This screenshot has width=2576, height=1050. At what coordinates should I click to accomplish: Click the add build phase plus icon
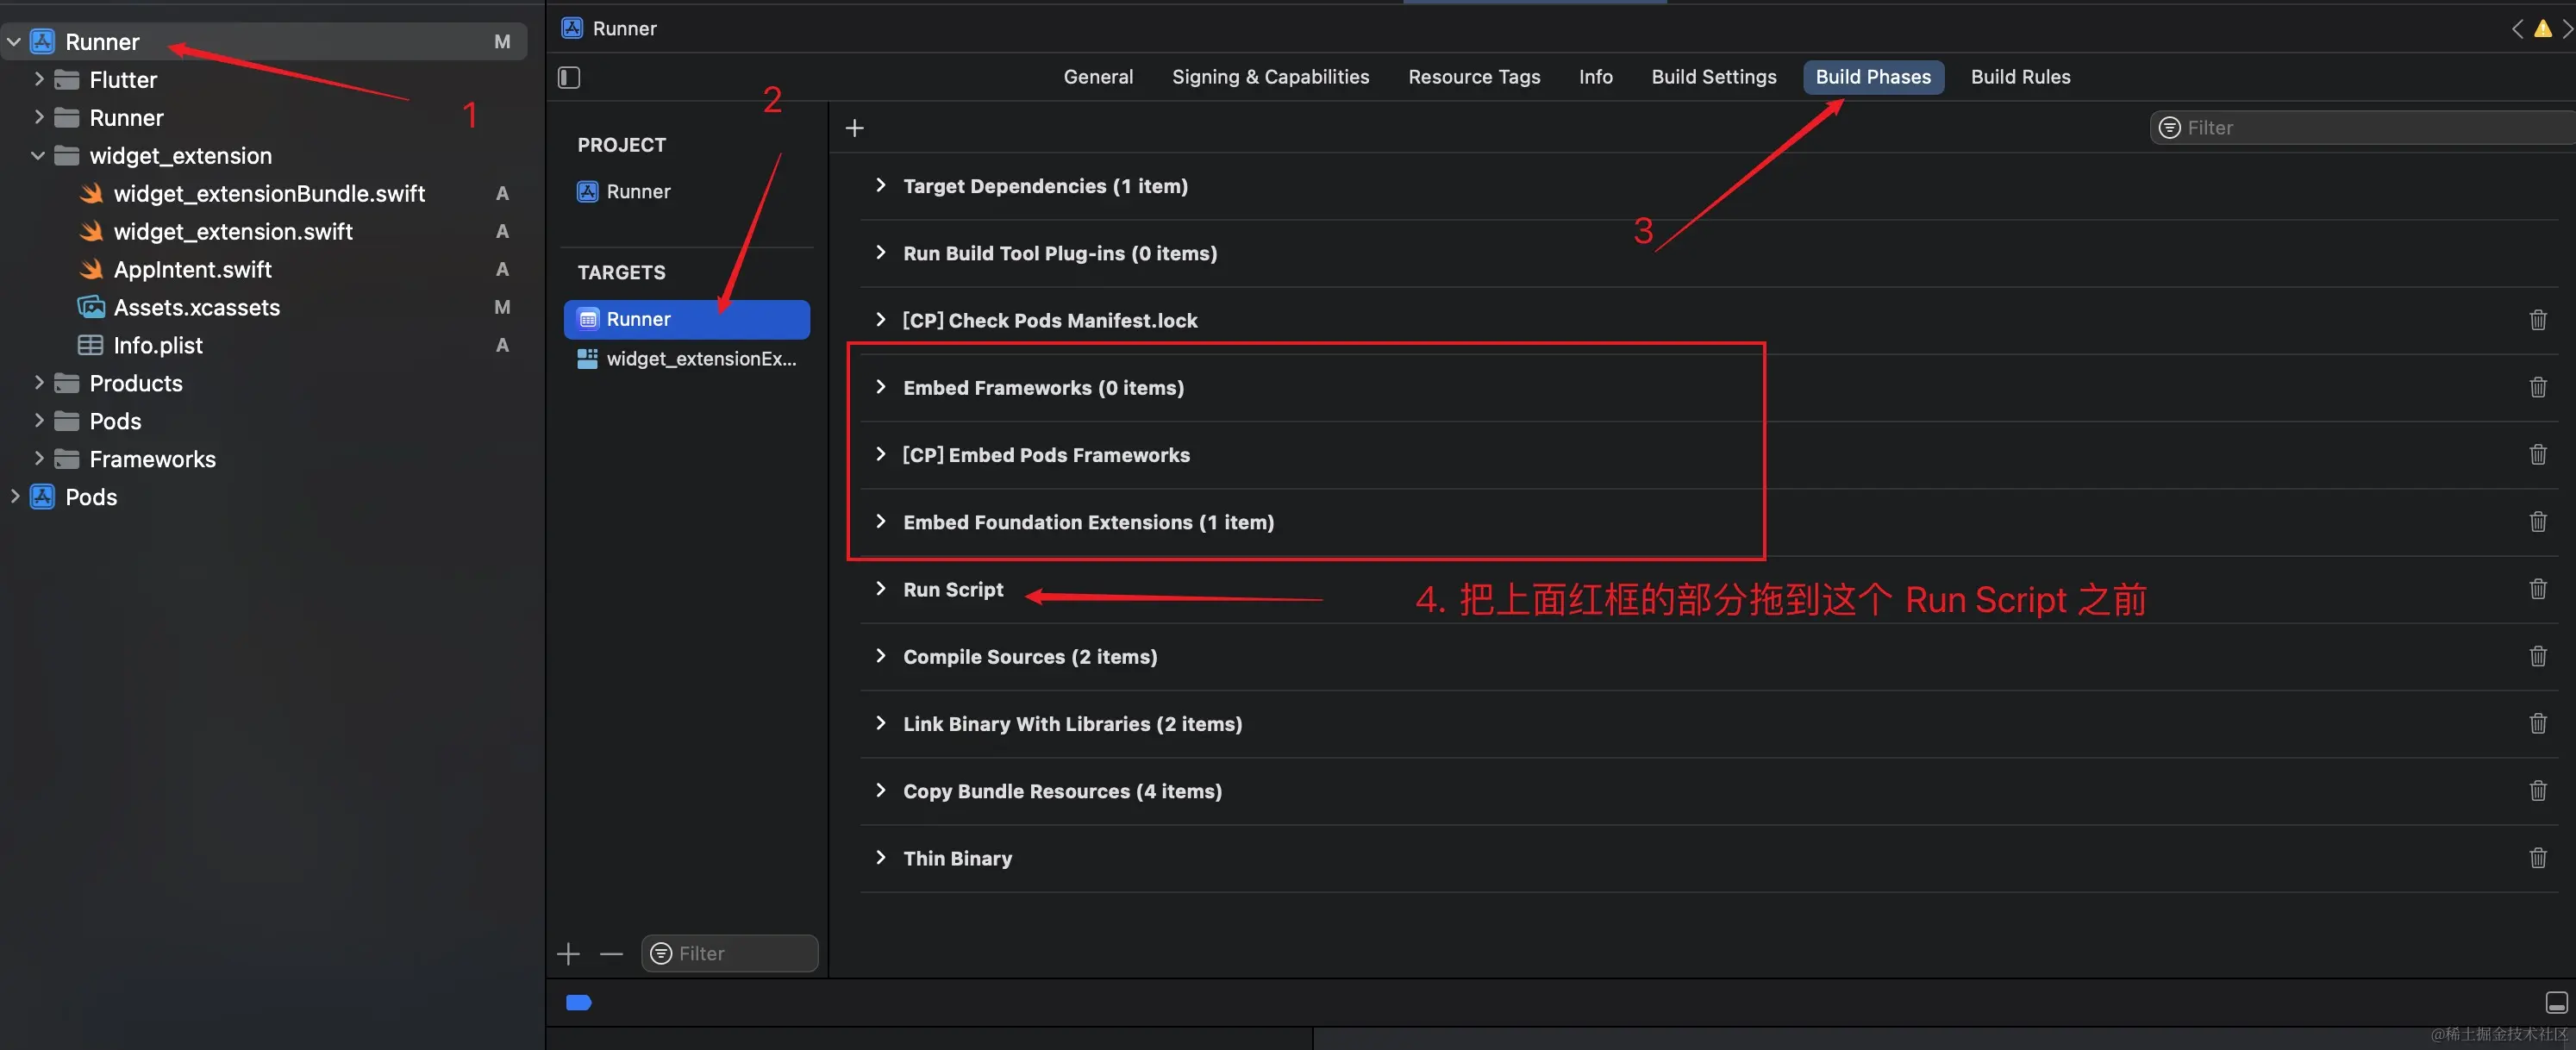point(854,128)
